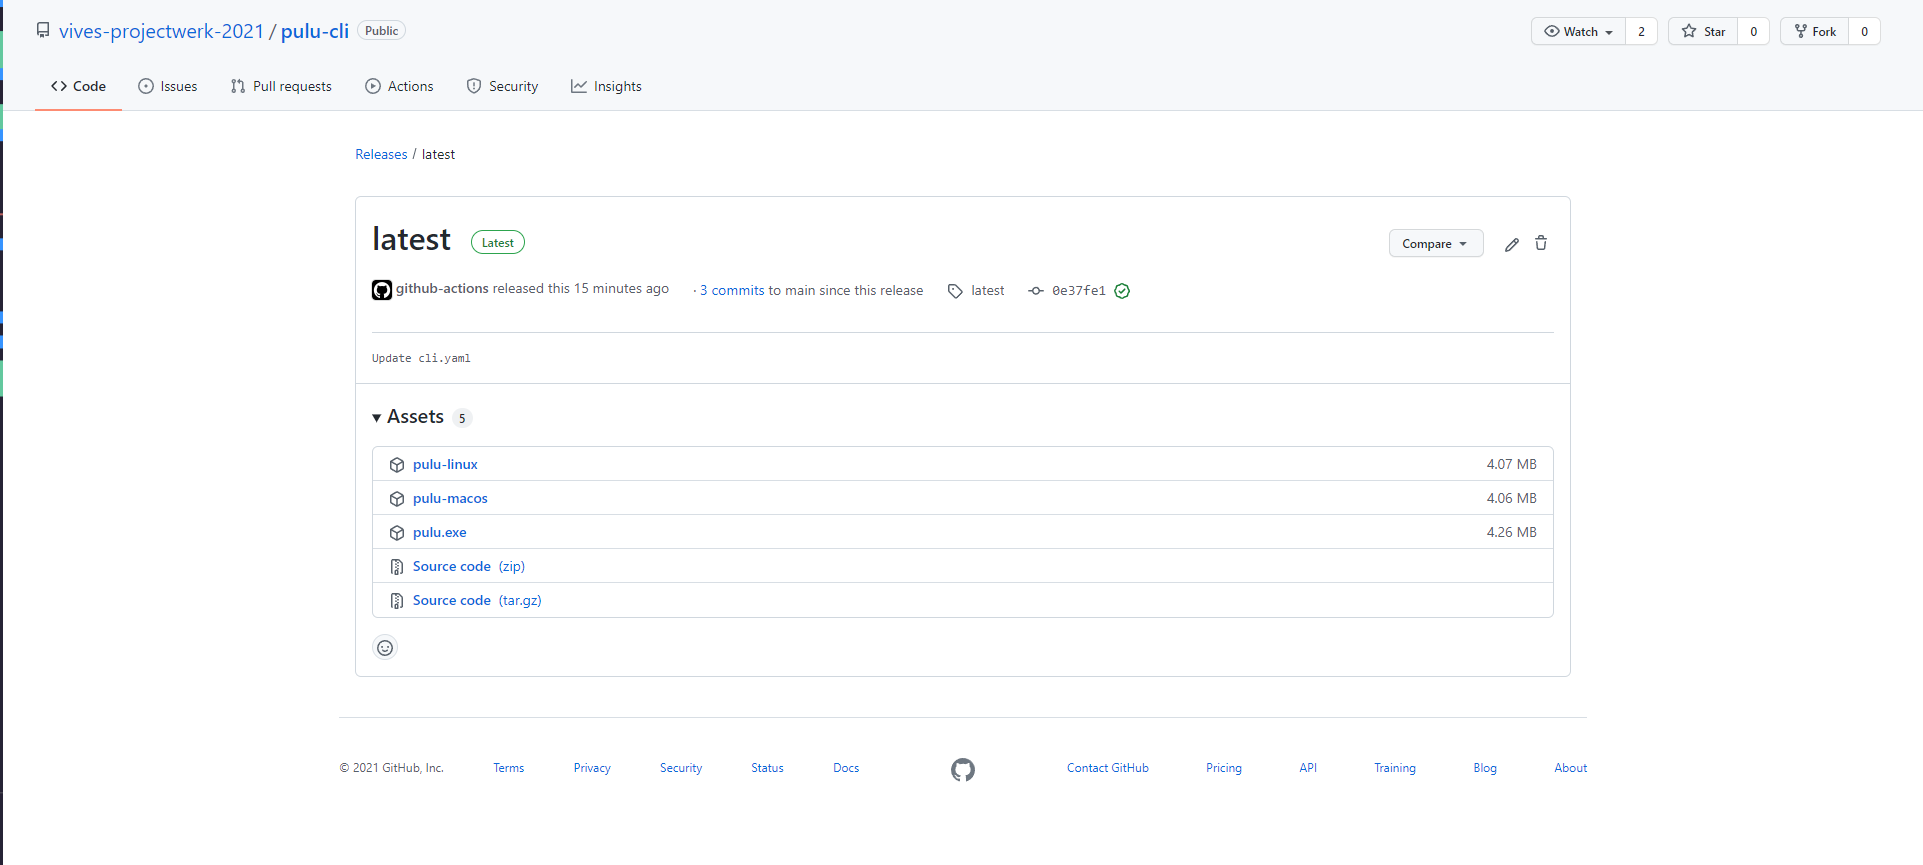Open the latest tag link
1923x865 pixels.
click(987, 290)
